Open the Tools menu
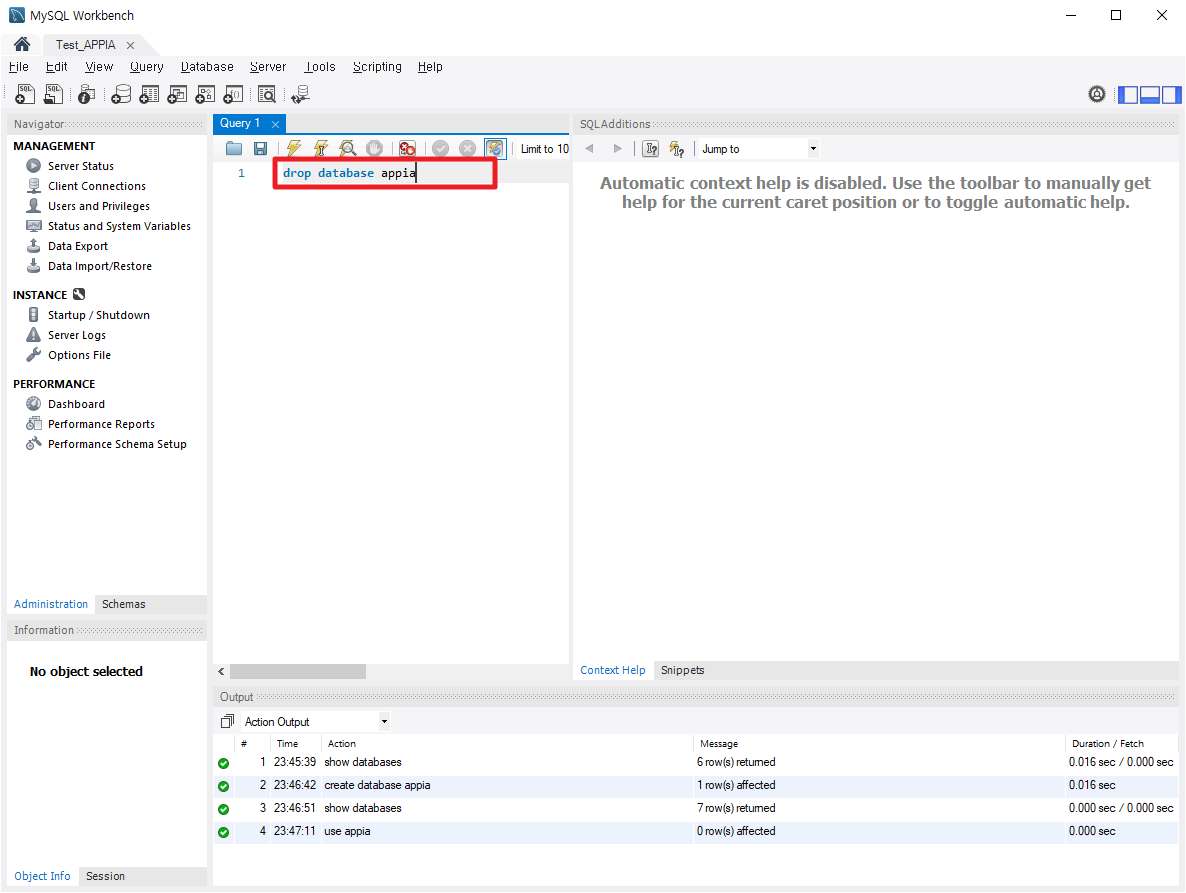Viewport: 1186px width, 893px height. coord(320,67)
